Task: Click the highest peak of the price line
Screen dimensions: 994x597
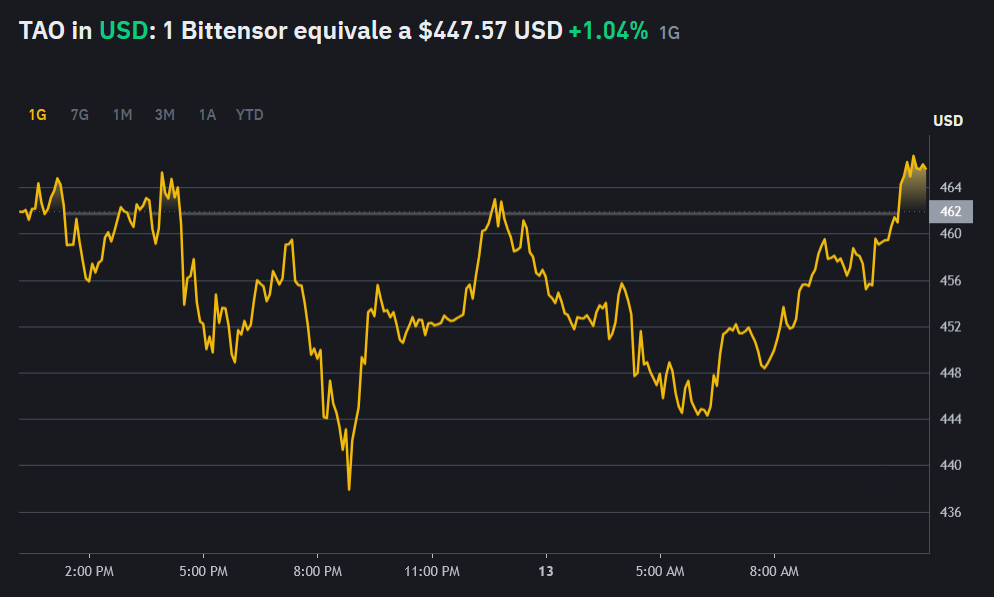Action: point(913,156)
